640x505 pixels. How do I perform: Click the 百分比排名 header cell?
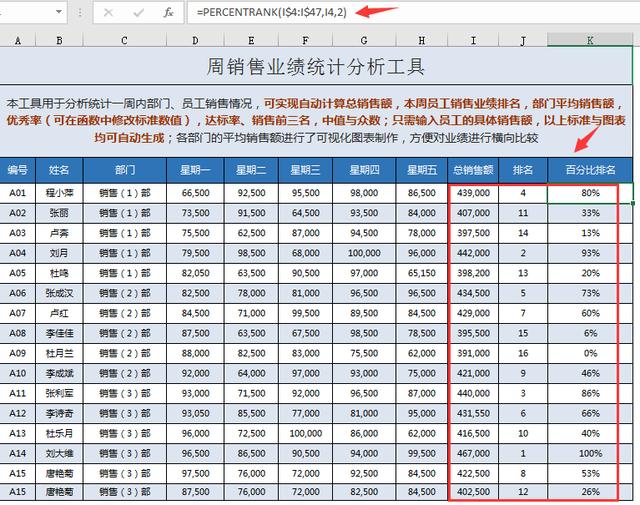pyautogui.click(x=590, y=170)
